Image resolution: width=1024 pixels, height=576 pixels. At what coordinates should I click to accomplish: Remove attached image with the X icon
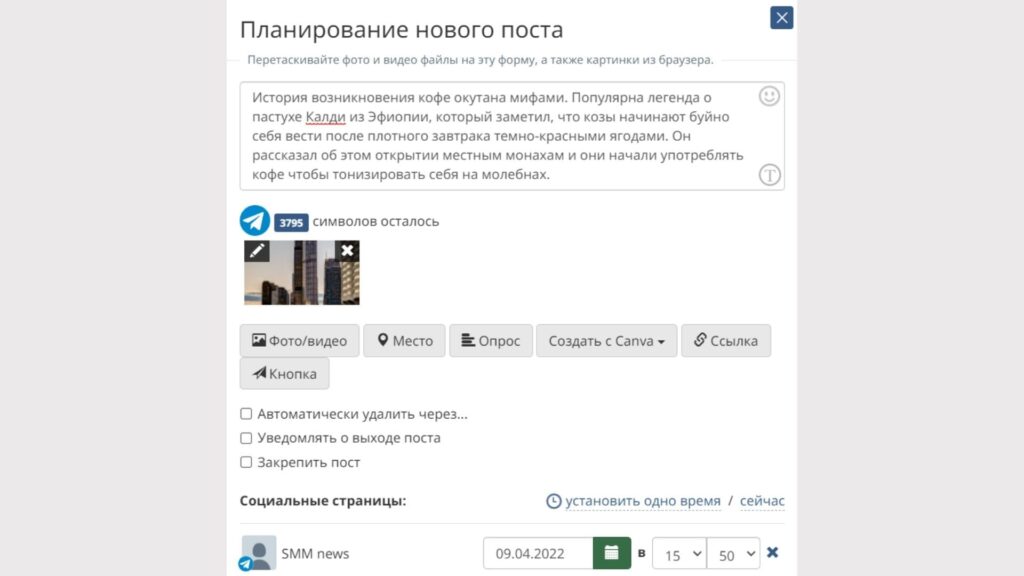[x=347, y=251]
